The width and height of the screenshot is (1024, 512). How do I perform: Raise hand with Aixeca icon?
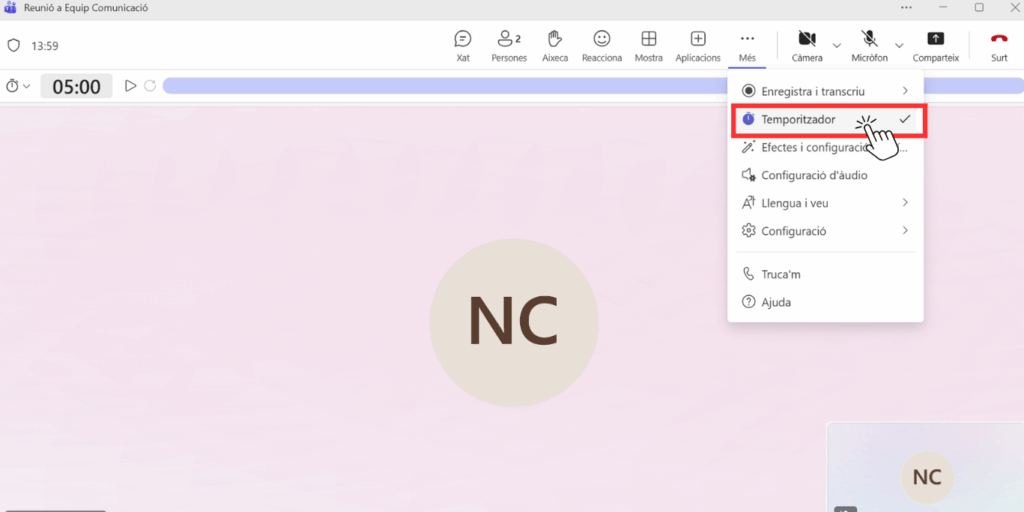coord(555,45)
